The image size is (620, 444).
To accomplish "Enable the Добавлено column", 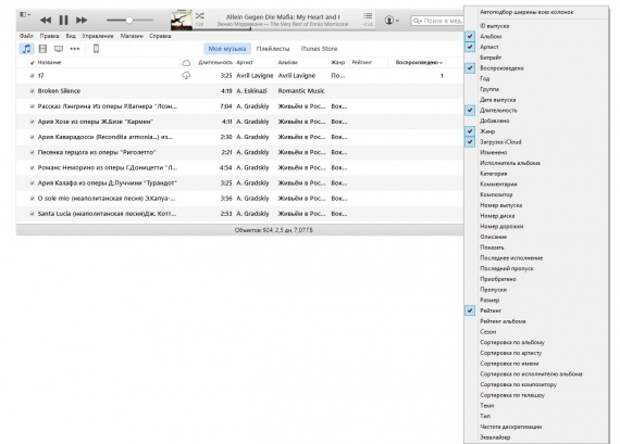I will pyautogui.click(x=494, y=121).
